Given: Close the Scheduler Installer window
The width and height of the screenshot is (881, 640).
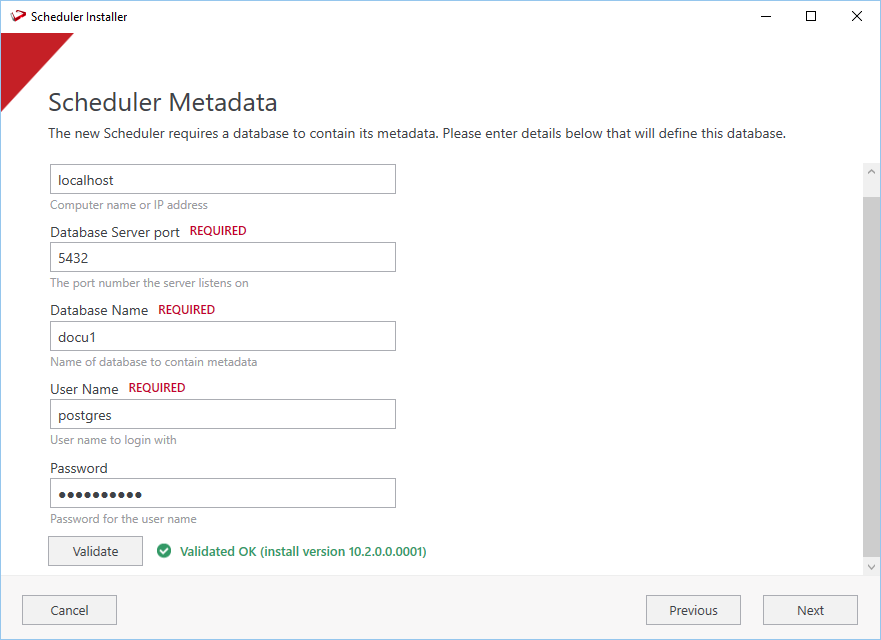Looking at the screenshot, I should (857, 16).
